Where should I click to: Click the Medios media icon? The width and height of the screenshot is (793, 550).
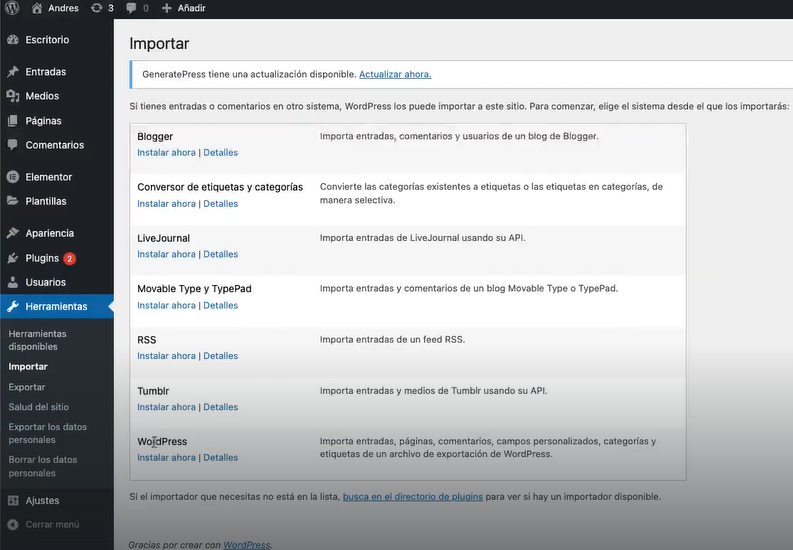[13, 96]
